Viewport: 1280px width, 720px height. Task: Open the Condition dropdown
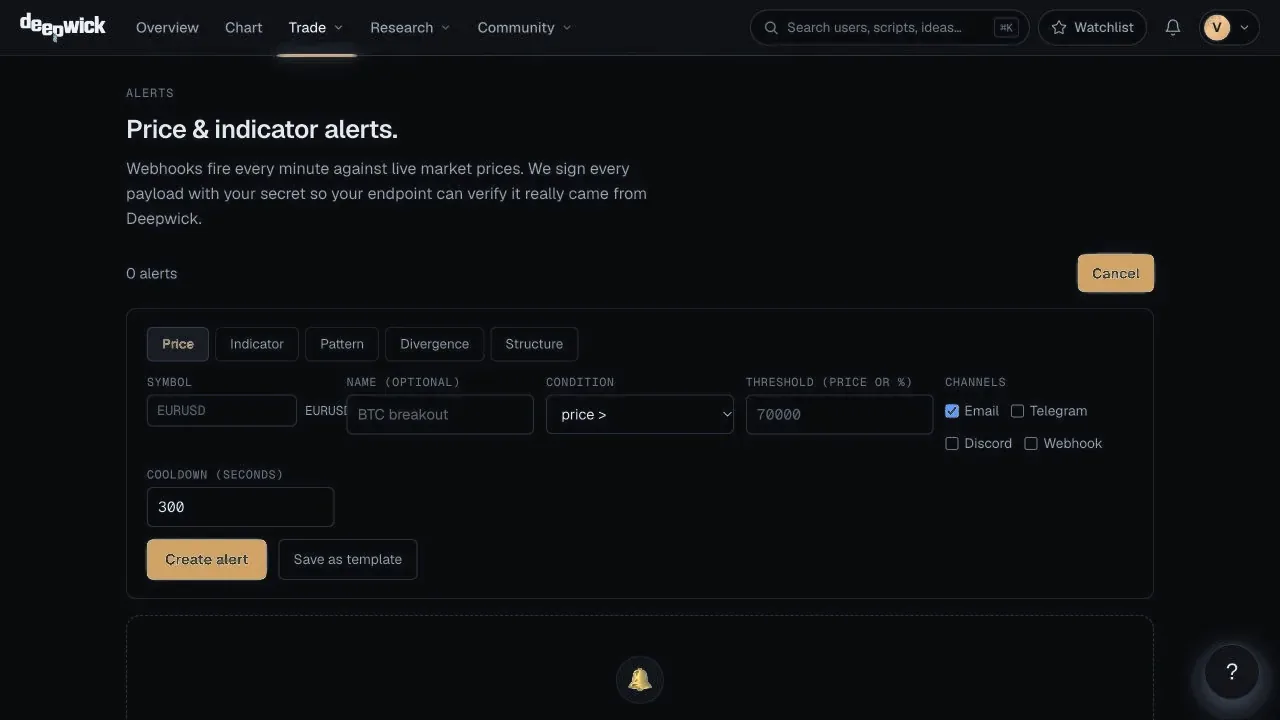640,414
